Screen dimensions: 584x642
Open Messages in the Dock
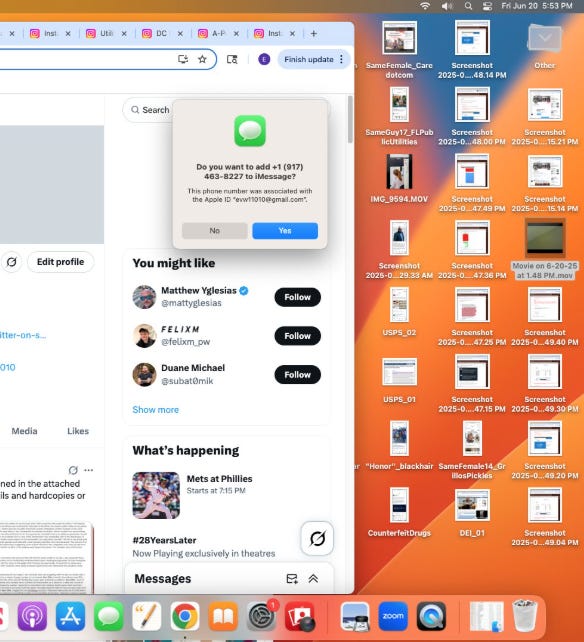(109, 616)
